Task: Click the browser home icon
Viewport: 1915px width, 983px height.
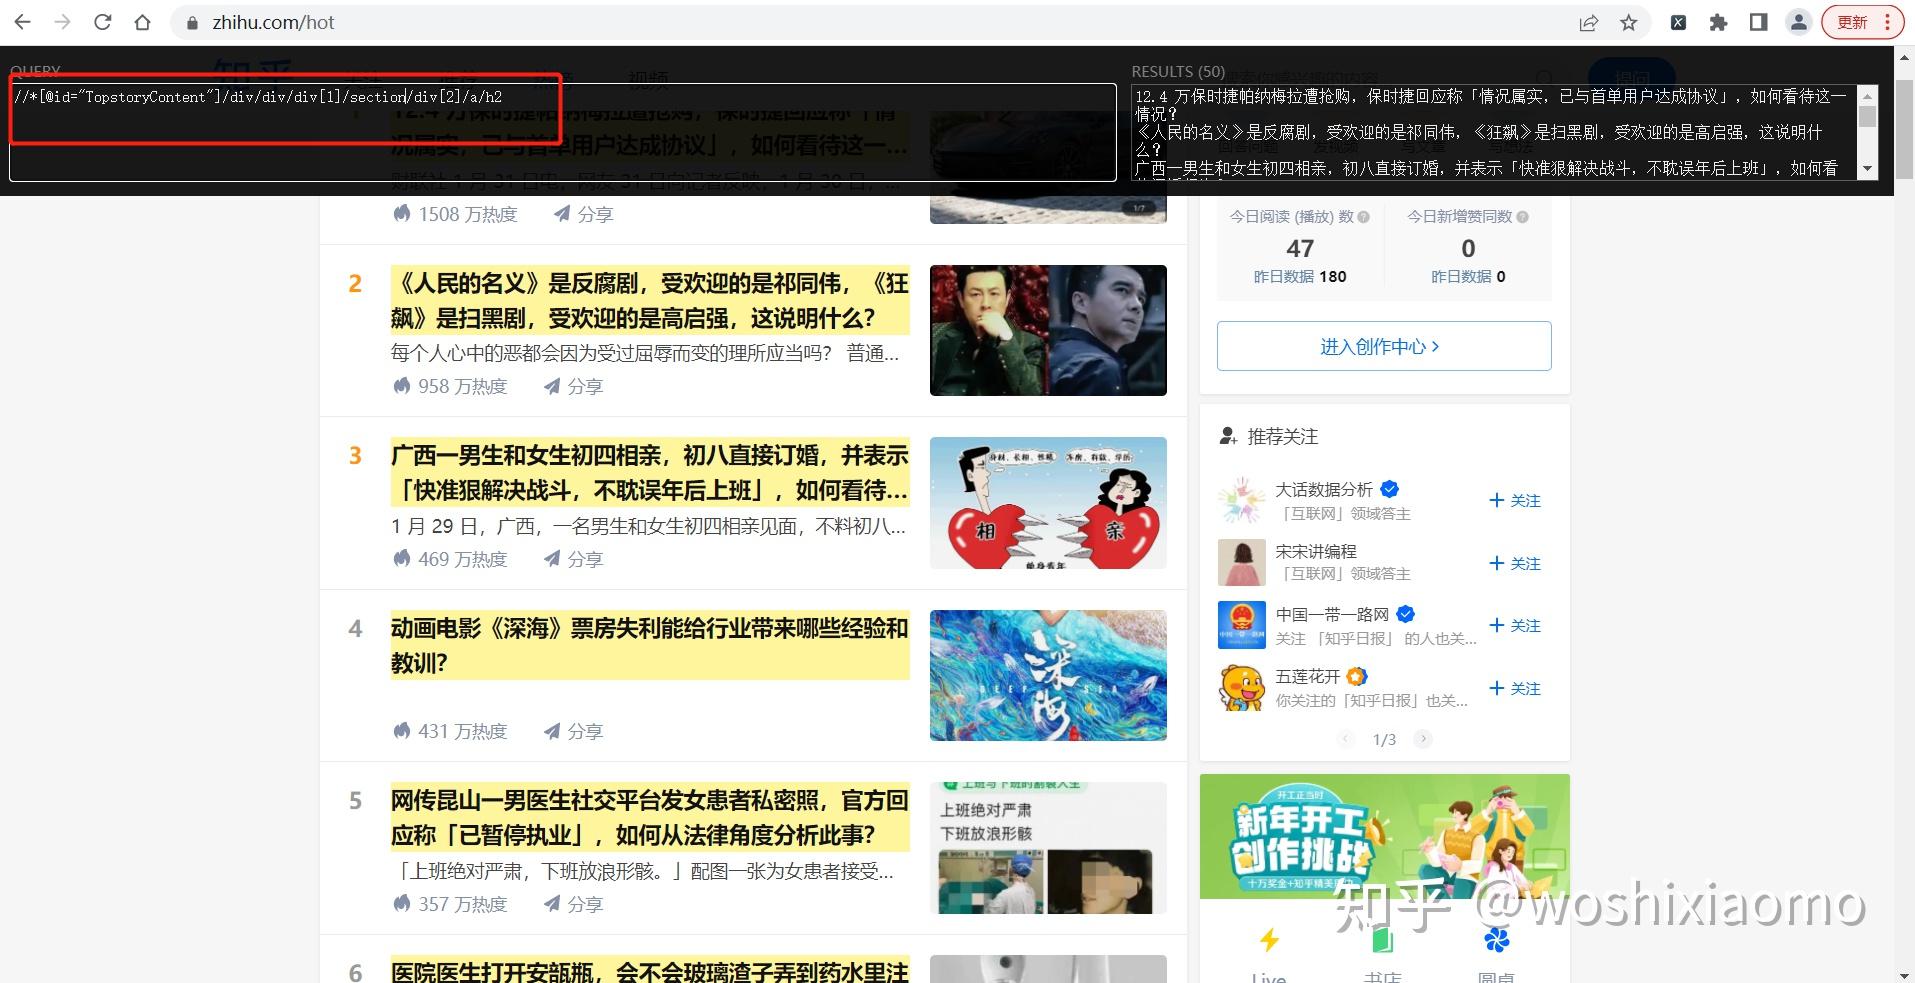Action: click(x=141, y=22)
